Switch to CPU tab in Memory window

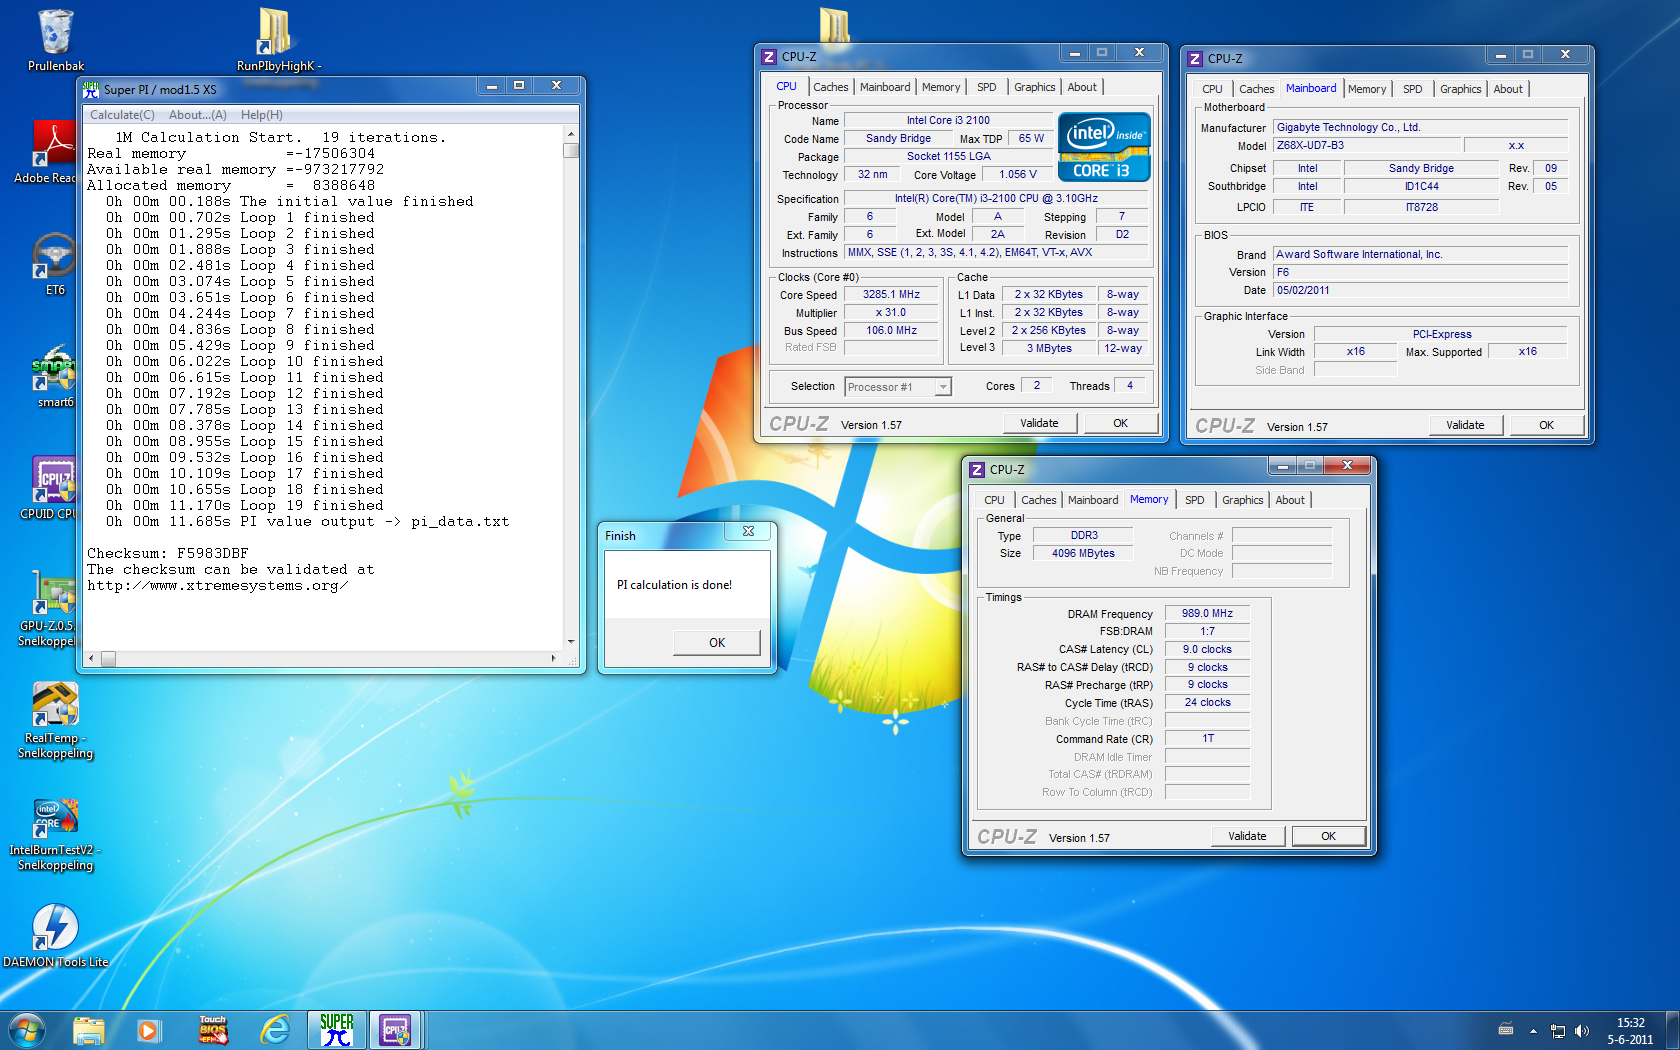click(x=994, y=500)
